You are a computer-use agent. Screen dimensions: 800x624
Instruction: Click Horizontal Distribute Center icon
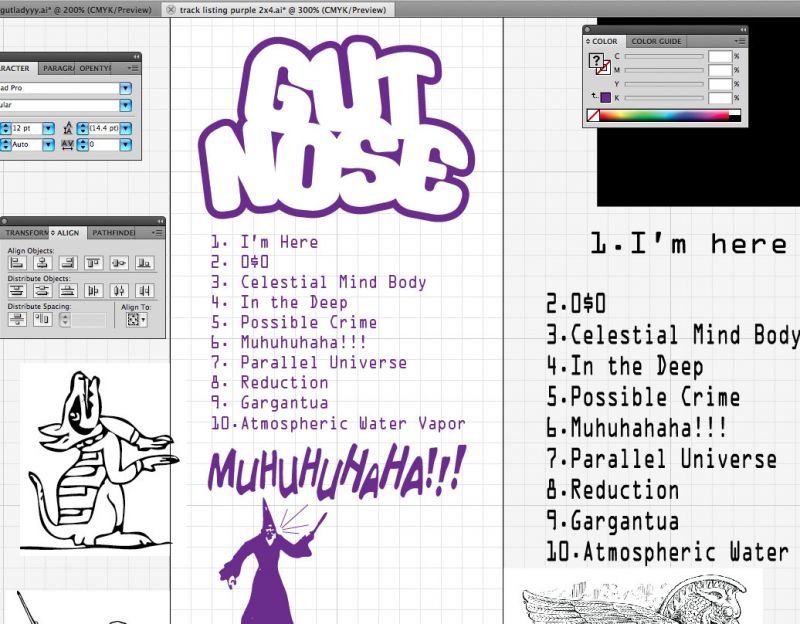tap(119, 291)
